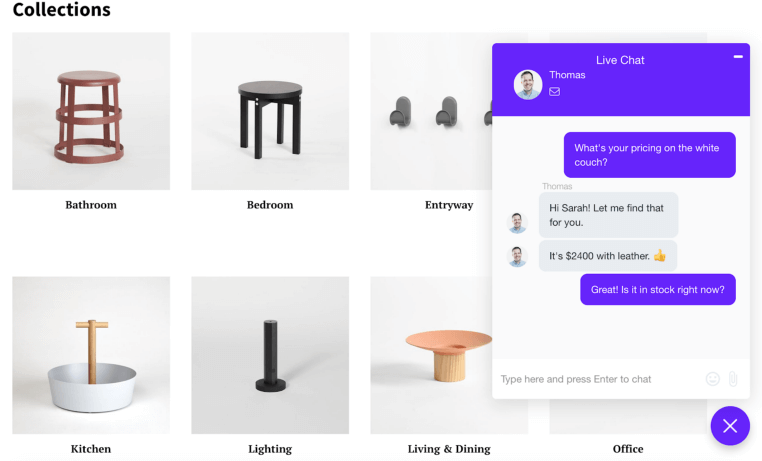This screenshot has height=461, width=762.
Task: Click the Entryway hooks image
Action: (x=431, y=111)
